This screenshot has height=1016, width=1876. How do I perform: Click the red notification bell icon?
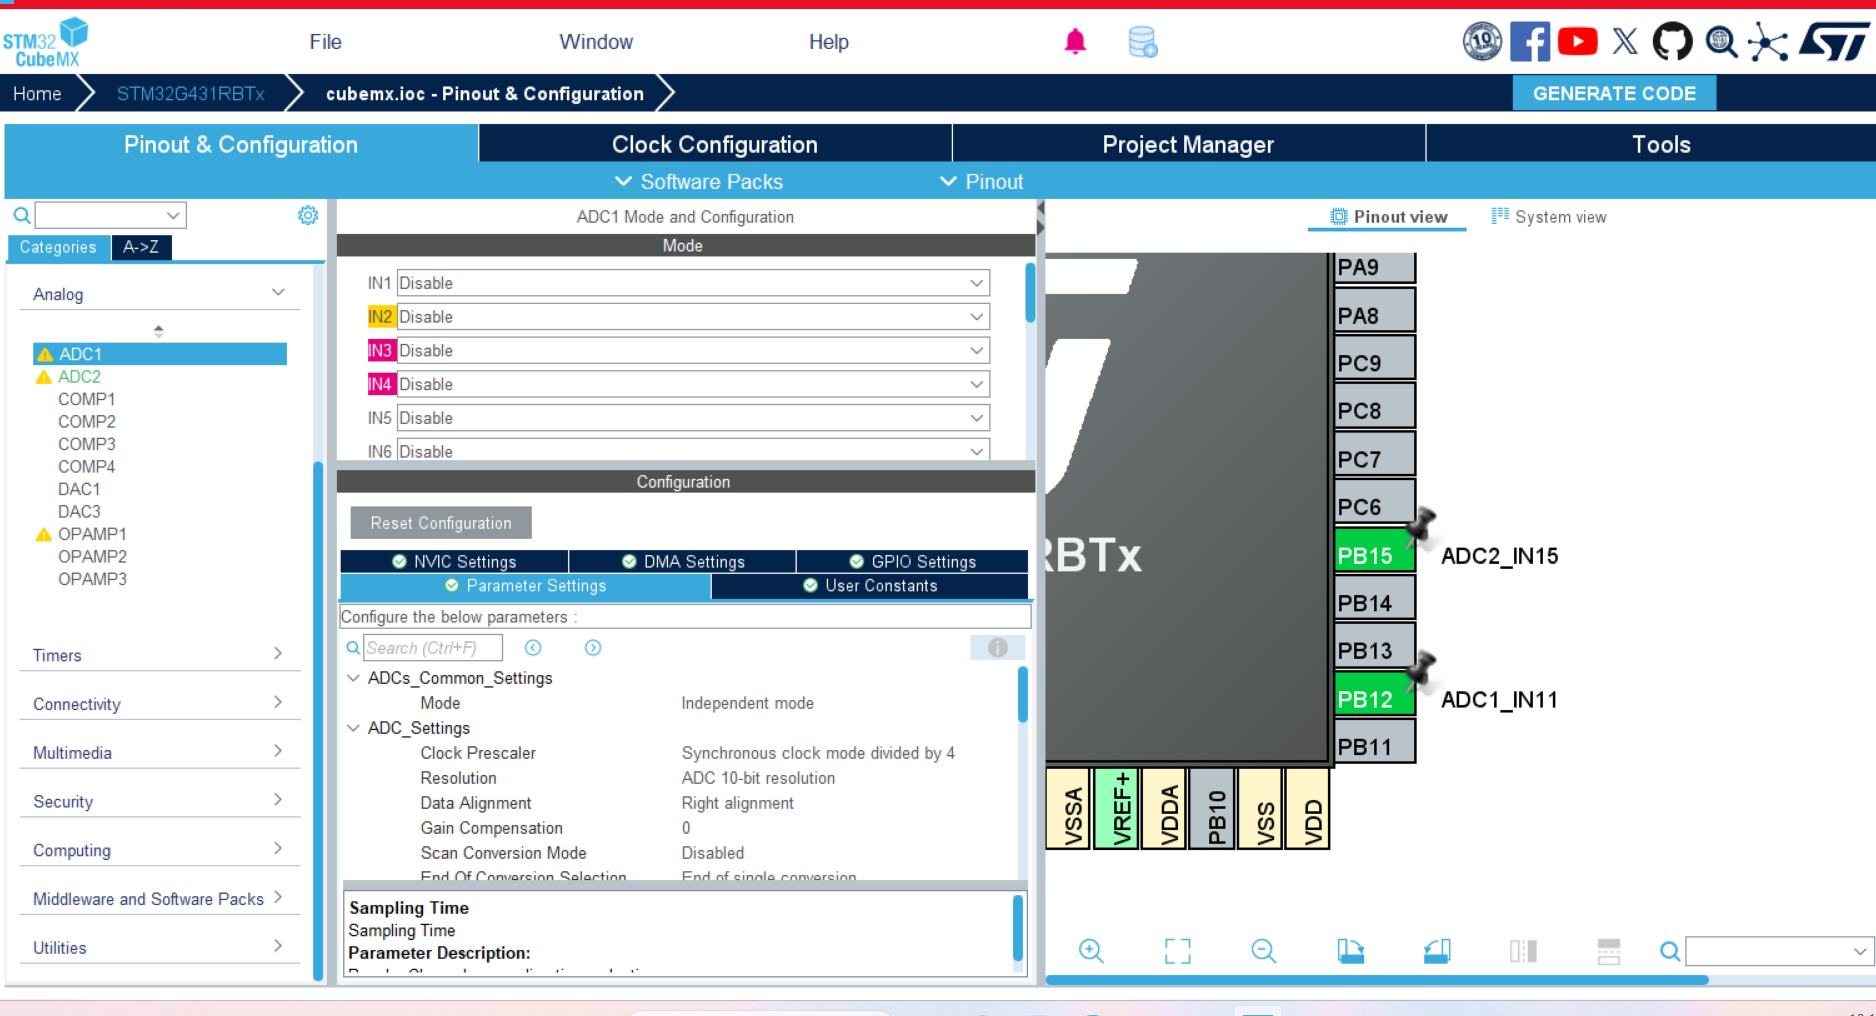click(1075, 42)
